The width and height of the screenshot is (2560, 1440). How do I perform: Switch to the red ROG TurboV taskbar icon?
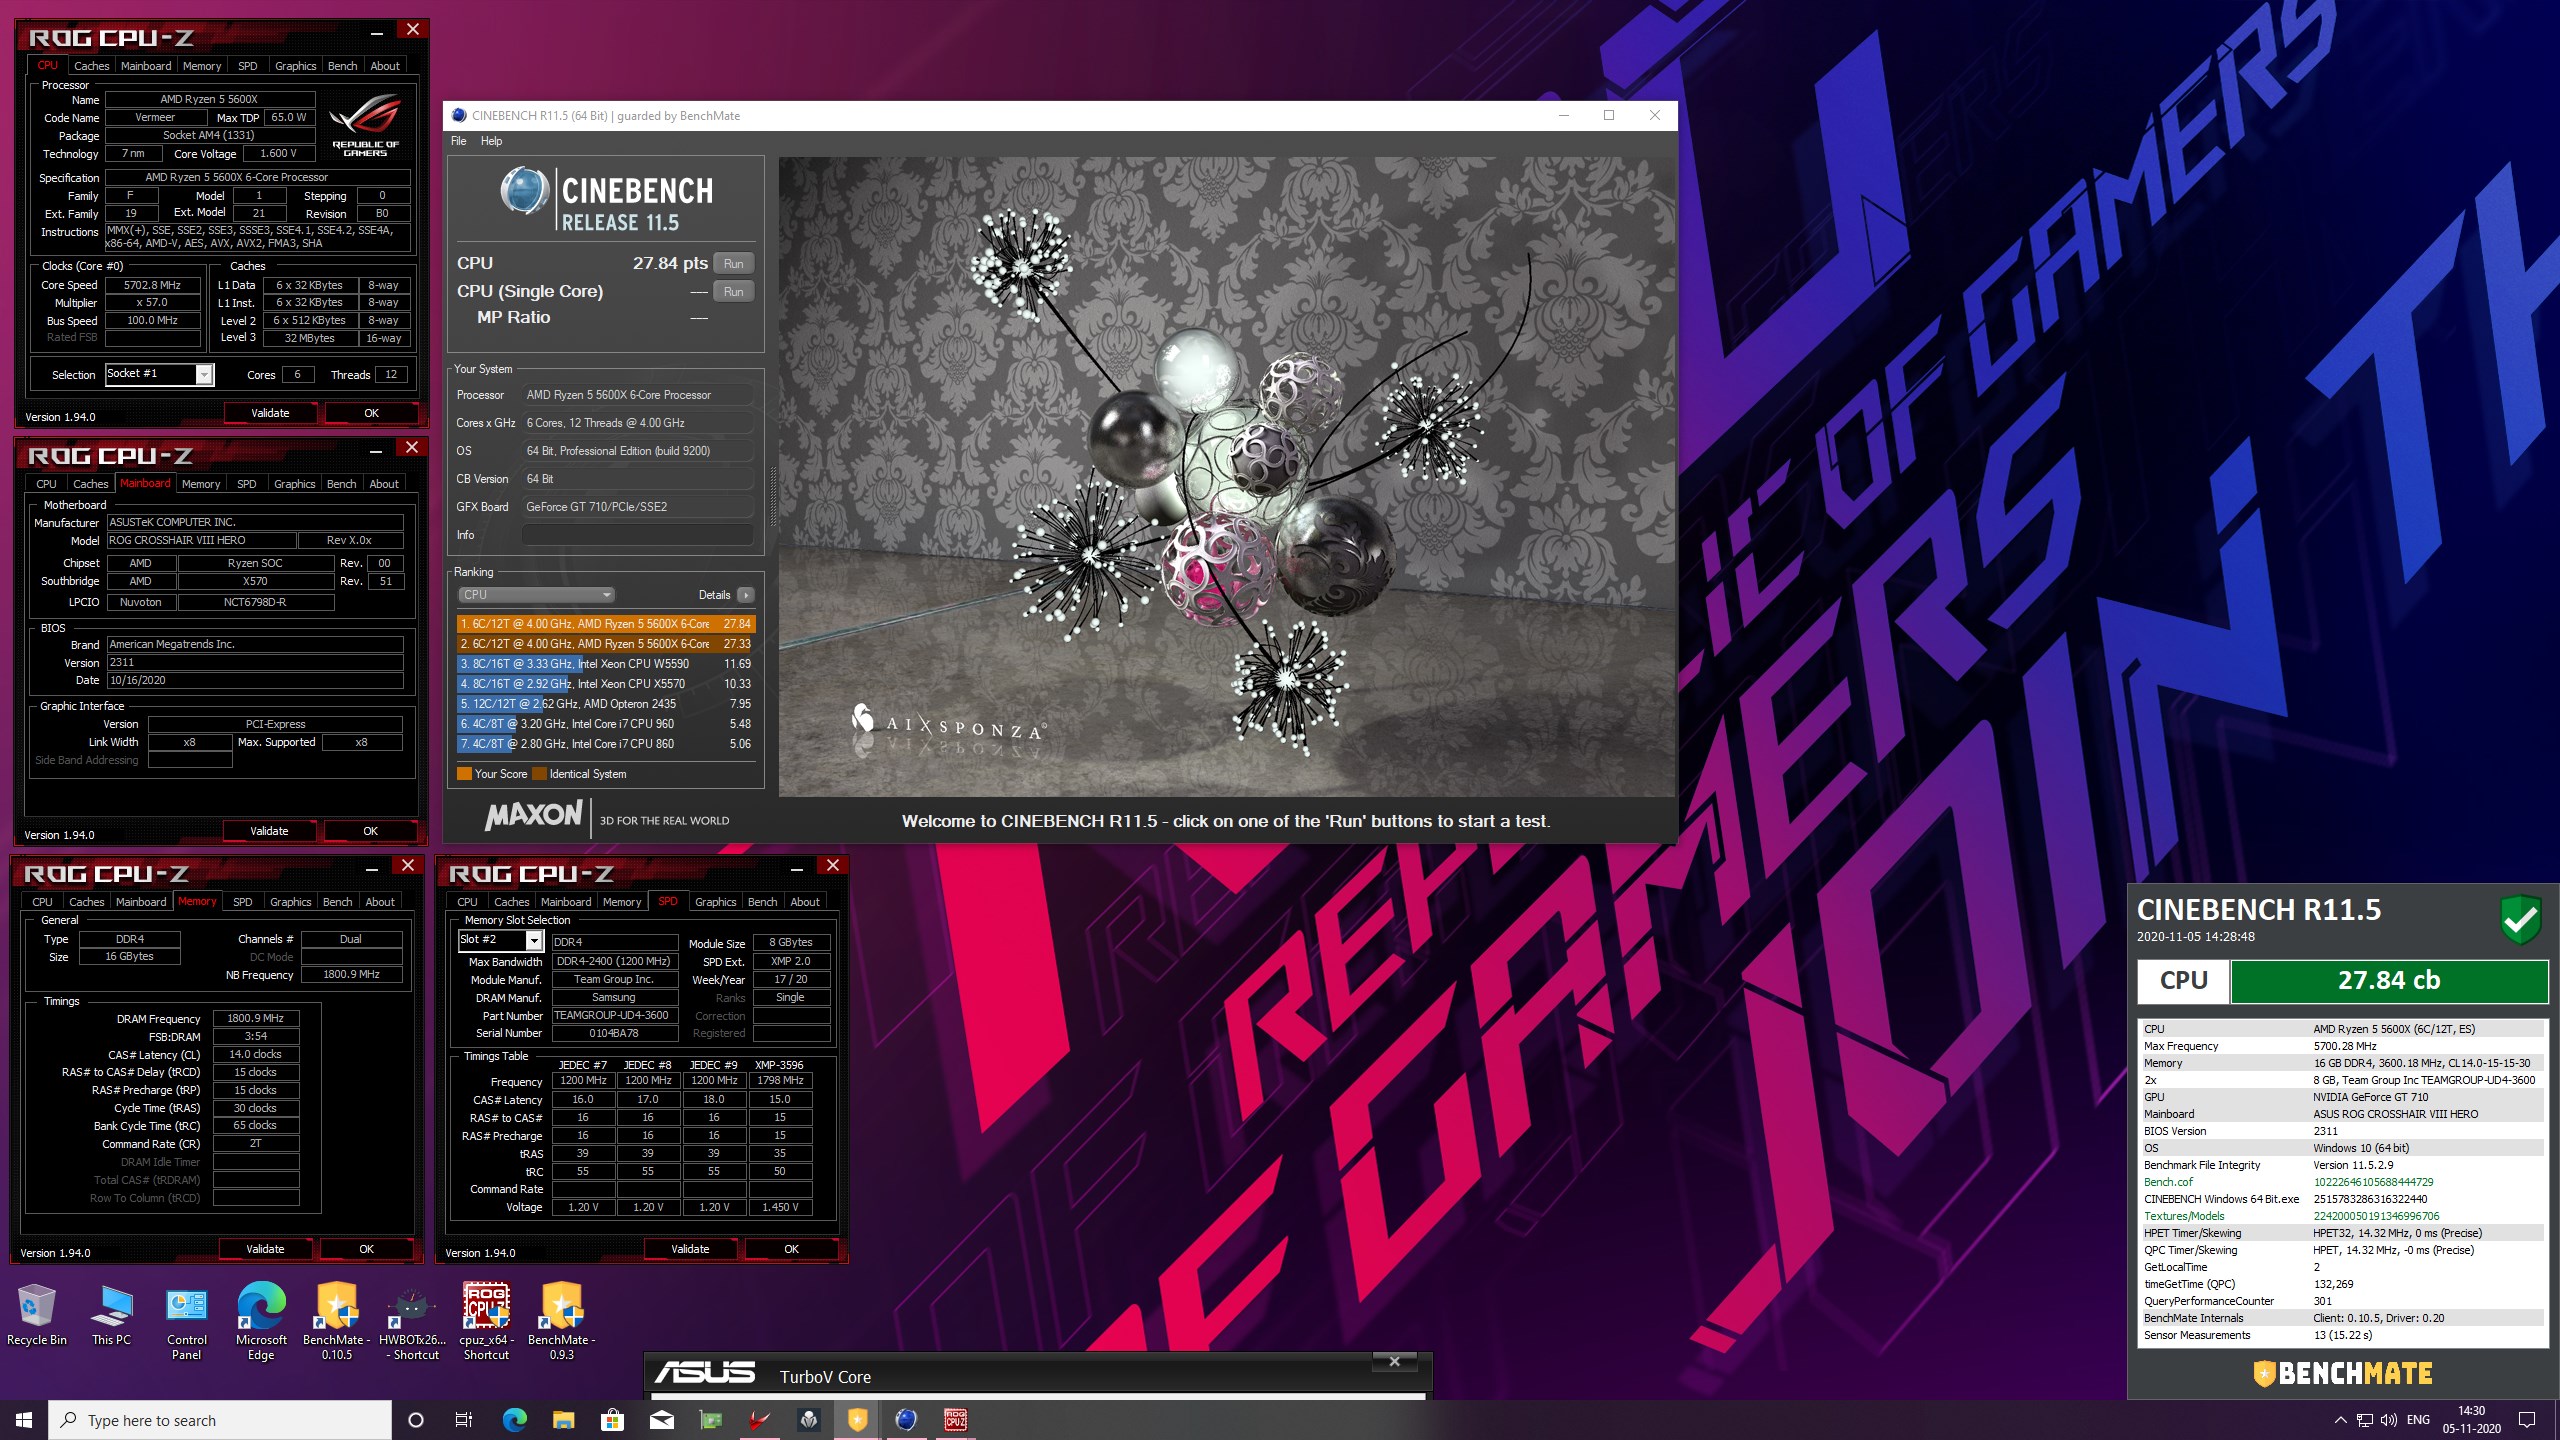[759, 1420]
